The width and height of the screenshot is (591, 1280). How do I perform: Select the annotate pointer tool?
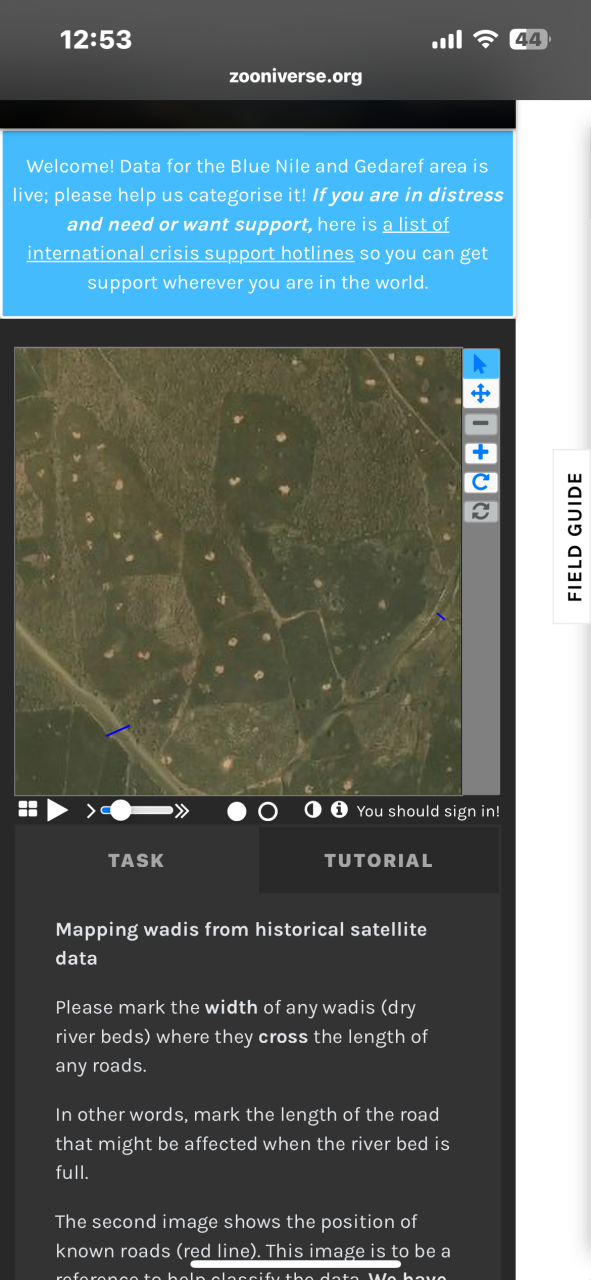pos(481,364)
